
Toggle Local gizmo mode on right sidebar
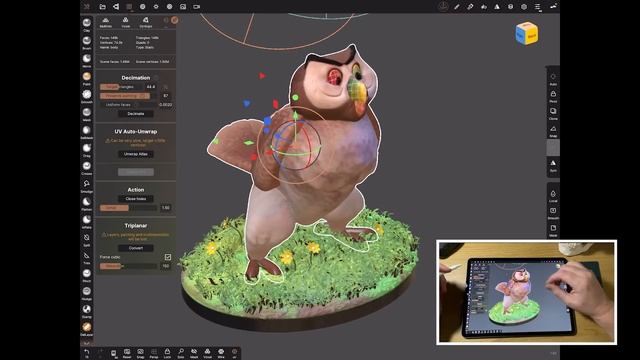pos(553,196)
